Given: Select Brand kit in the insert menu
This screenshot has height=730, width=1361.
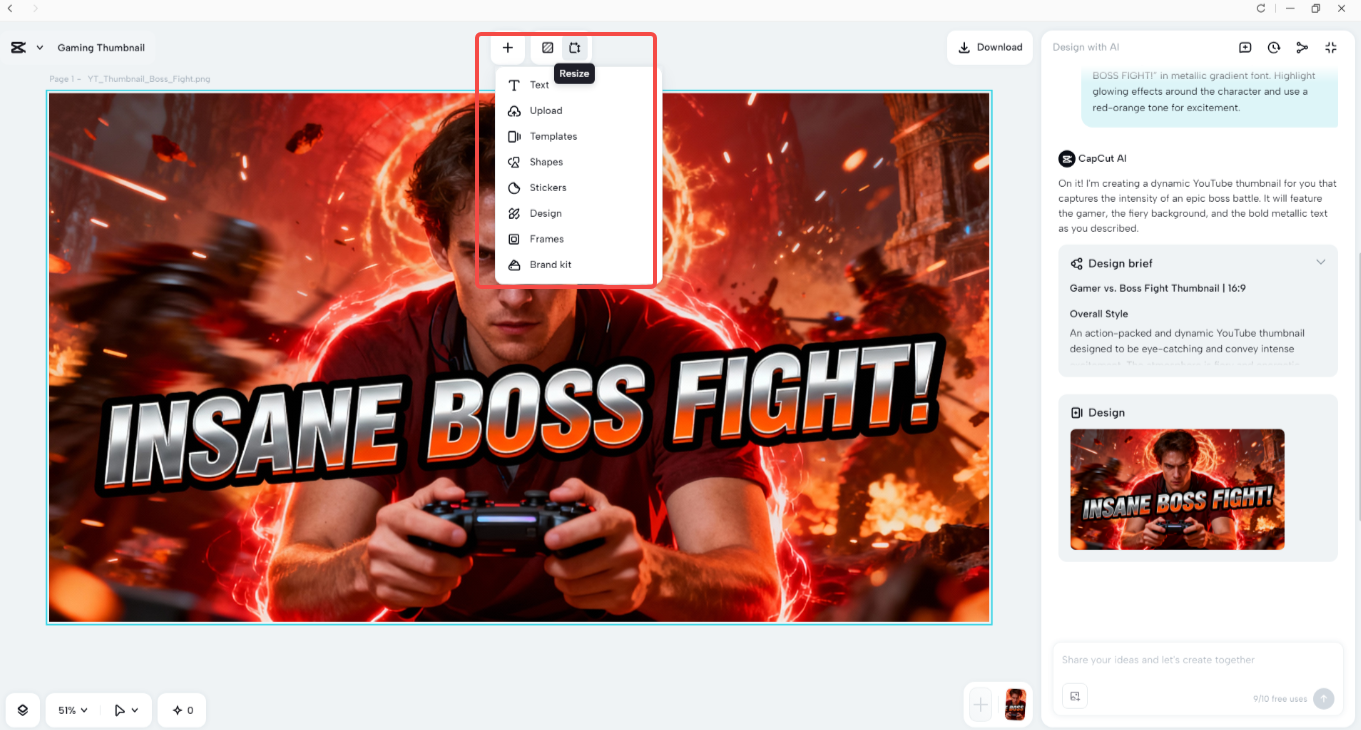Looking at the screenshot, I should pos(551,264).
